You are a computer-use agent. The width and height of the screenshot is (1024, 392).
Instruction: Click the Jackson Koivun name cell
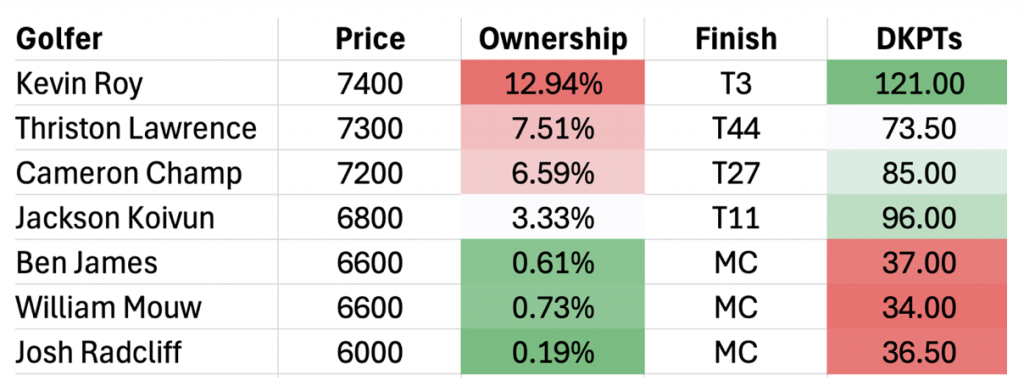click(x=146, y=217)
